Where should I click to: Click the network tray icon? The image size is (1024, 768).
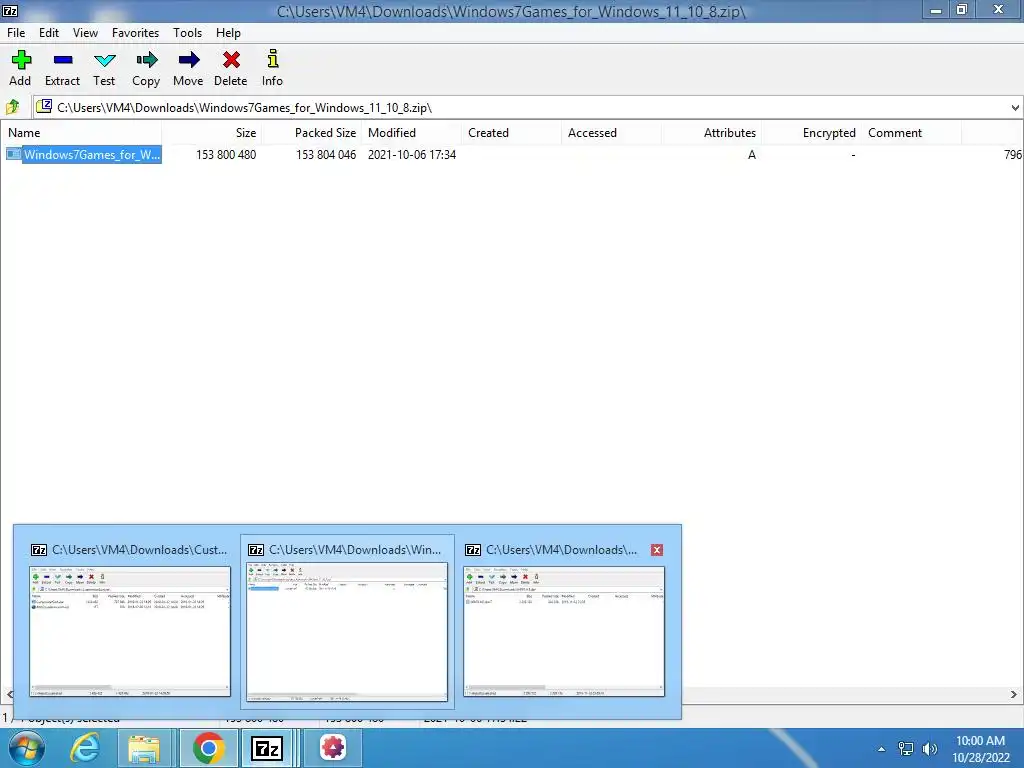click(906, 748)
